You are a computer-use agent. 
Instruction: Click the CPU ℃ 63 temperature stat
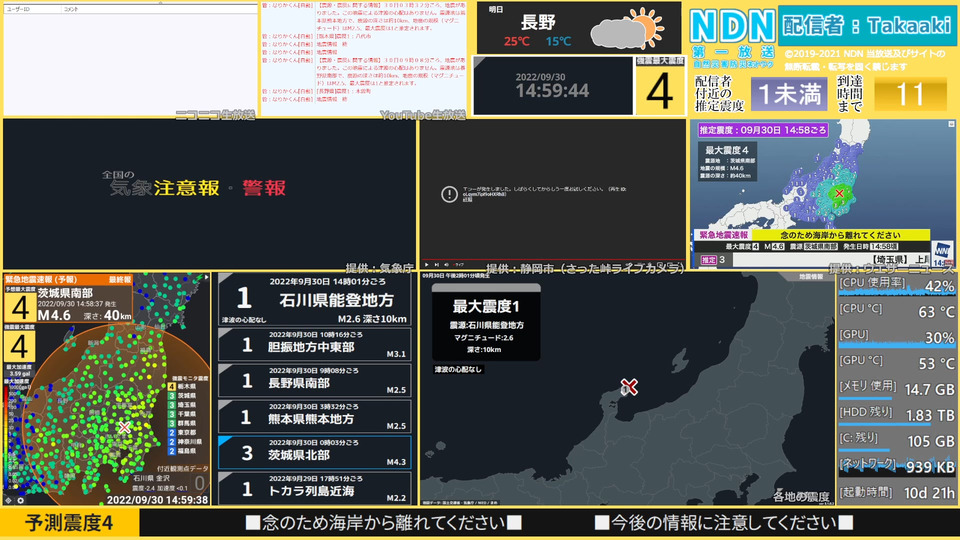click(x=896, y=310)
